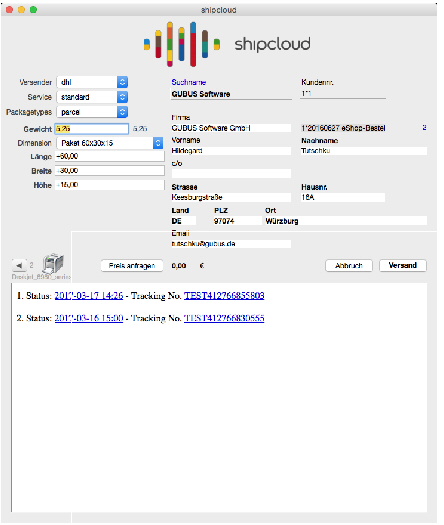The width and height of the screenshot is (444, 525).
Task: Click the Email field
Action: coord(231,244)
